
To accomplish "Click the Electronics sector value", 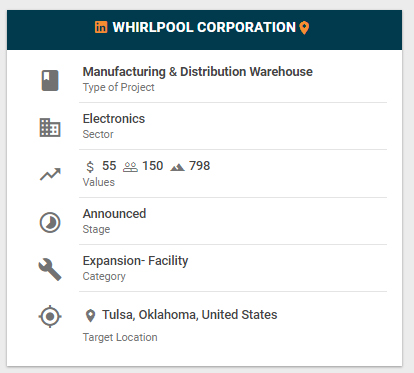I will click(114, 119).
